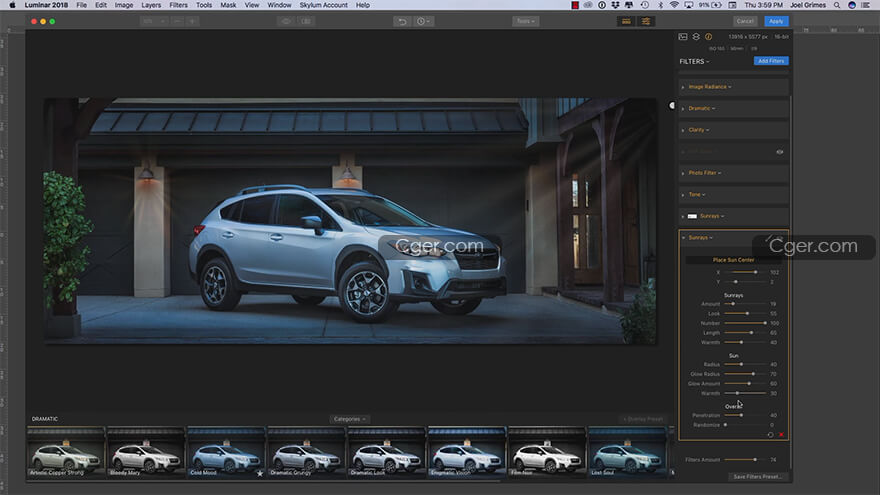
Task: Click the Apple menu icon
Action: [12, 5]
